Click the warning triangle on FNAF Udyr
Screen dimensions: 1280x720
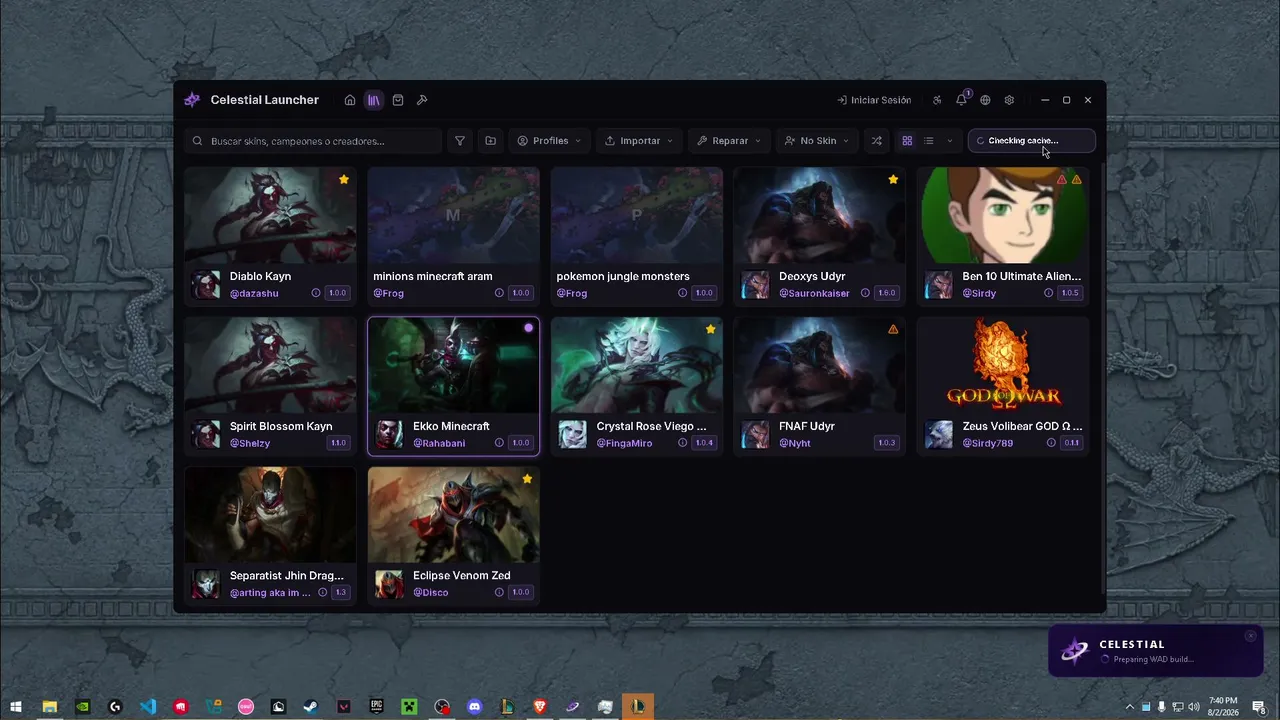tap(893, 329)
